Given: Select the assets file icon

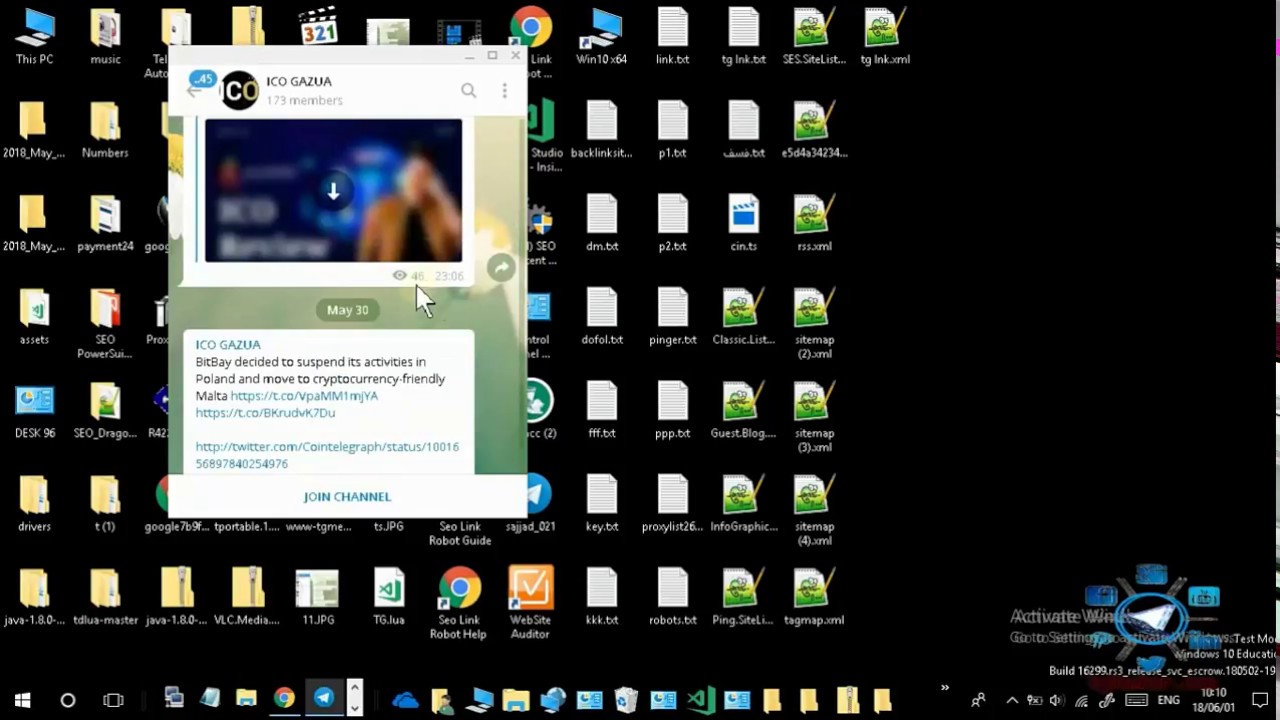Looking at the screenshot, I should pyautogui.click(x=34, y=318).
